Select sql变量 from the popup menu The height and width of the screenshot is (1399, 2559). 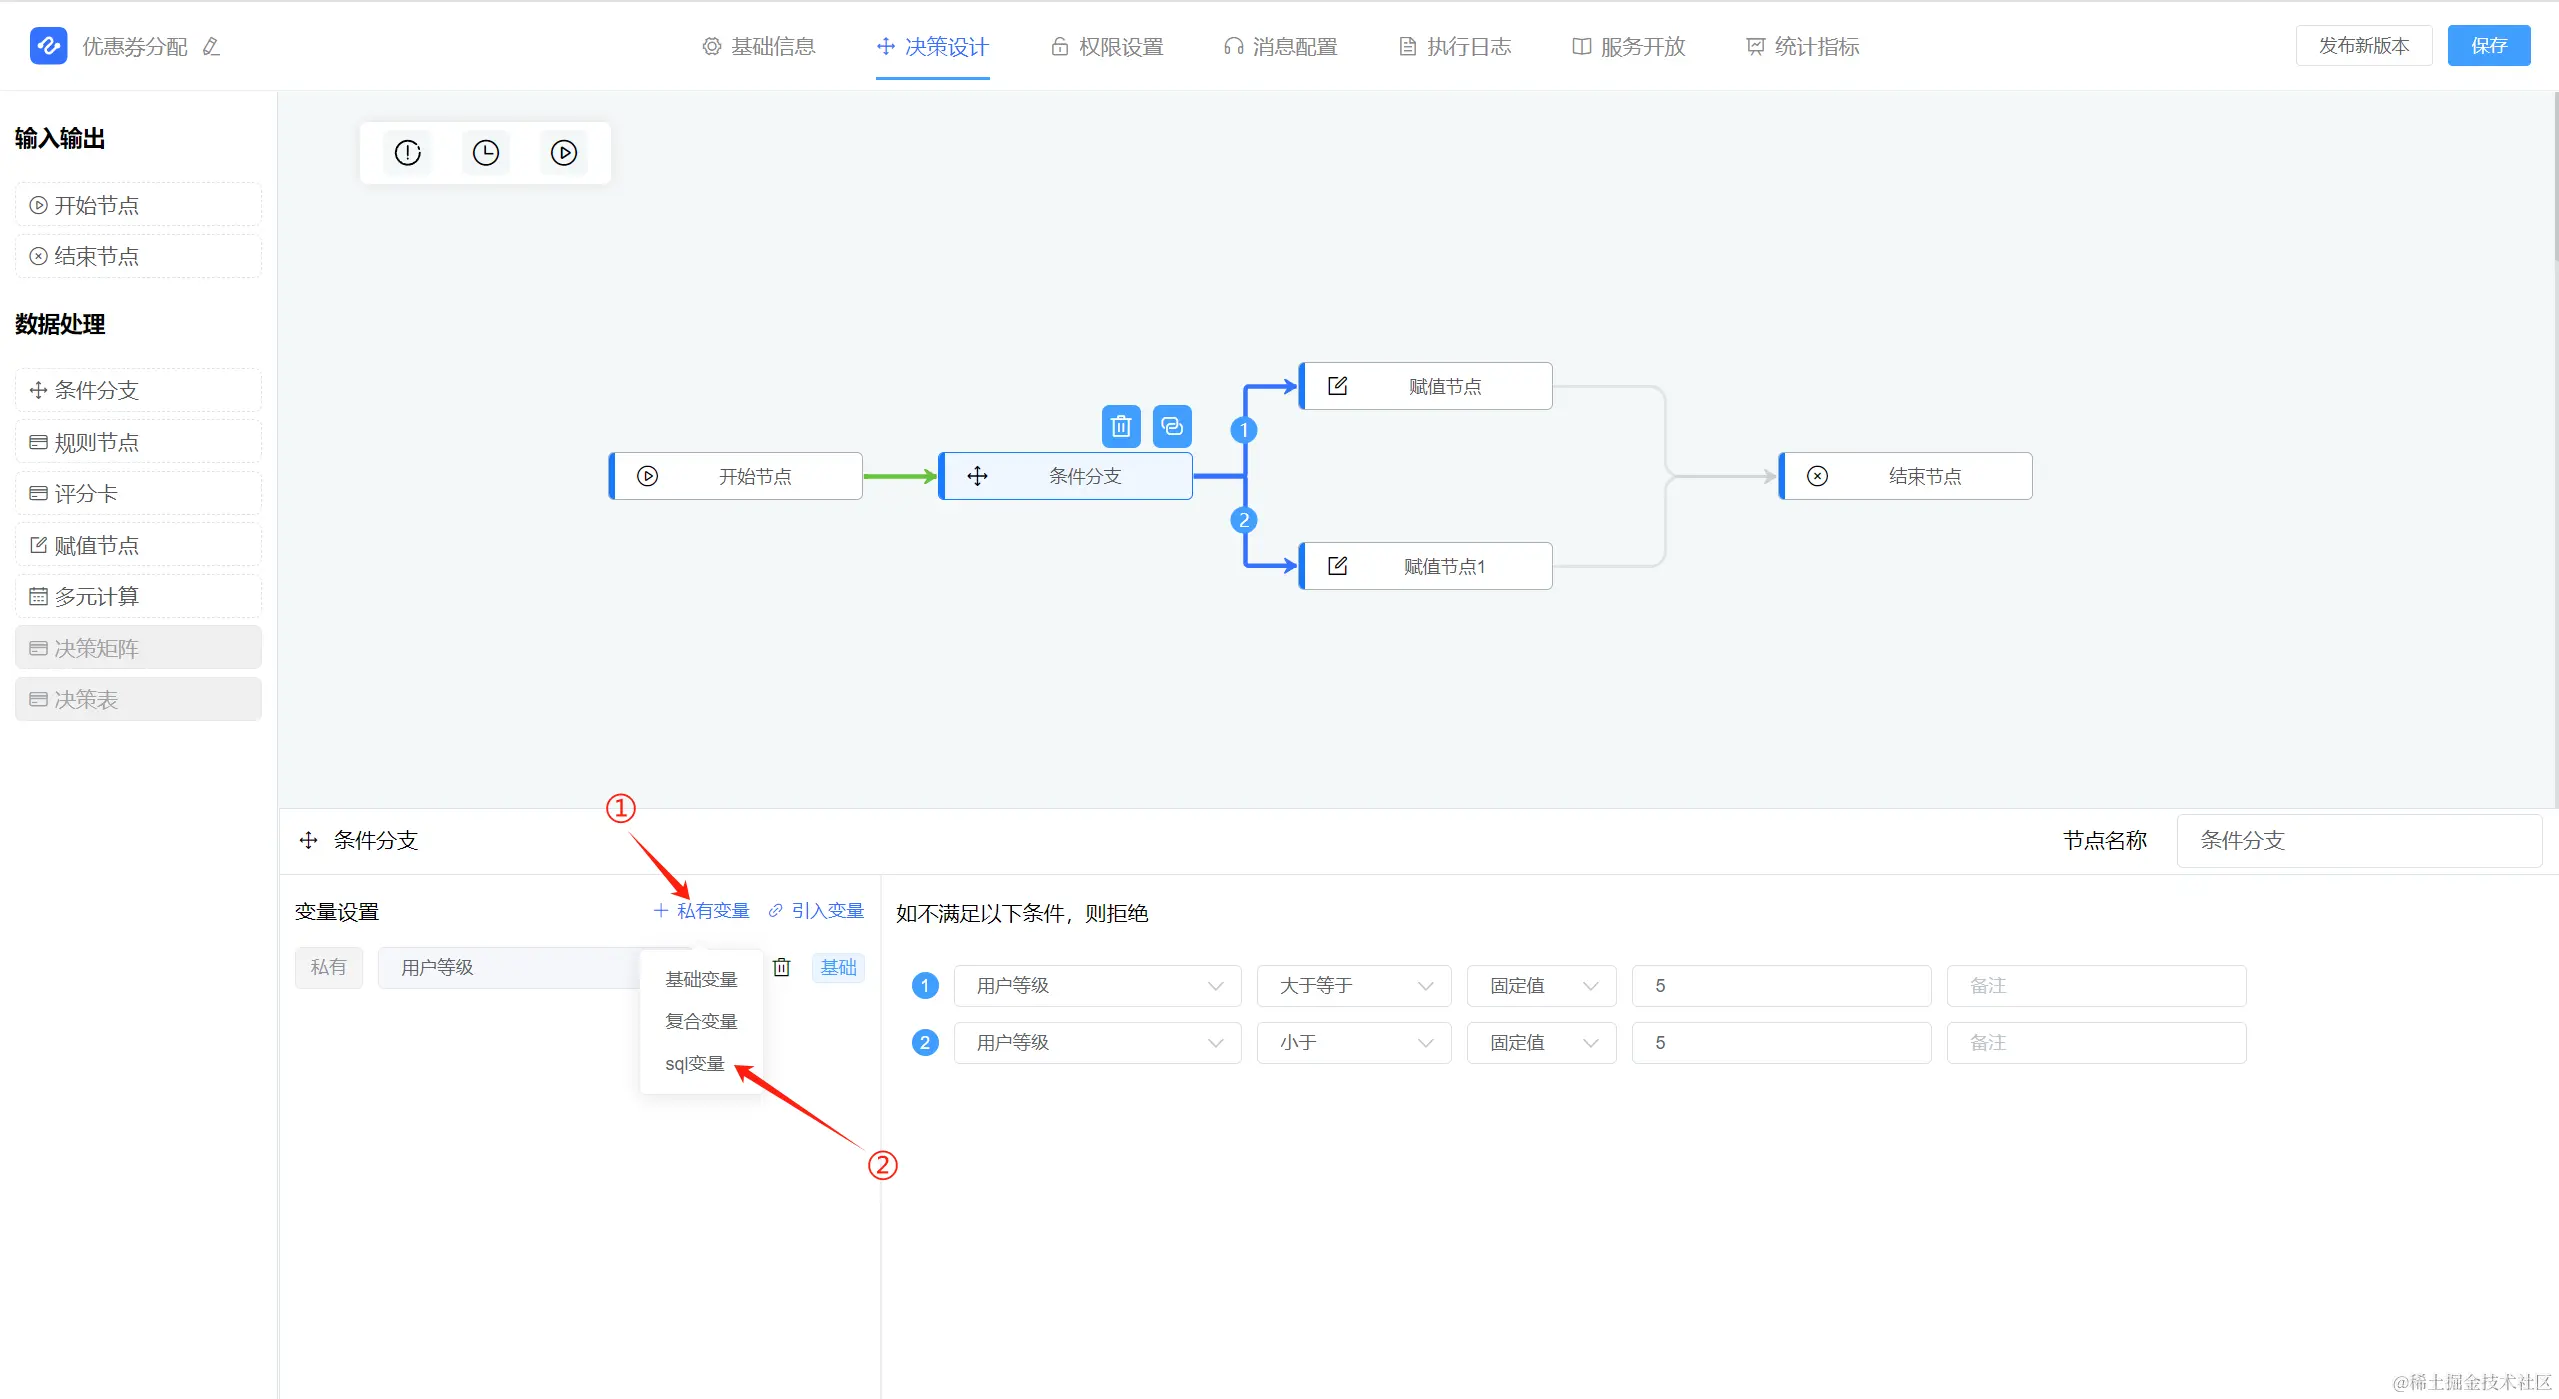point(695,1063)
